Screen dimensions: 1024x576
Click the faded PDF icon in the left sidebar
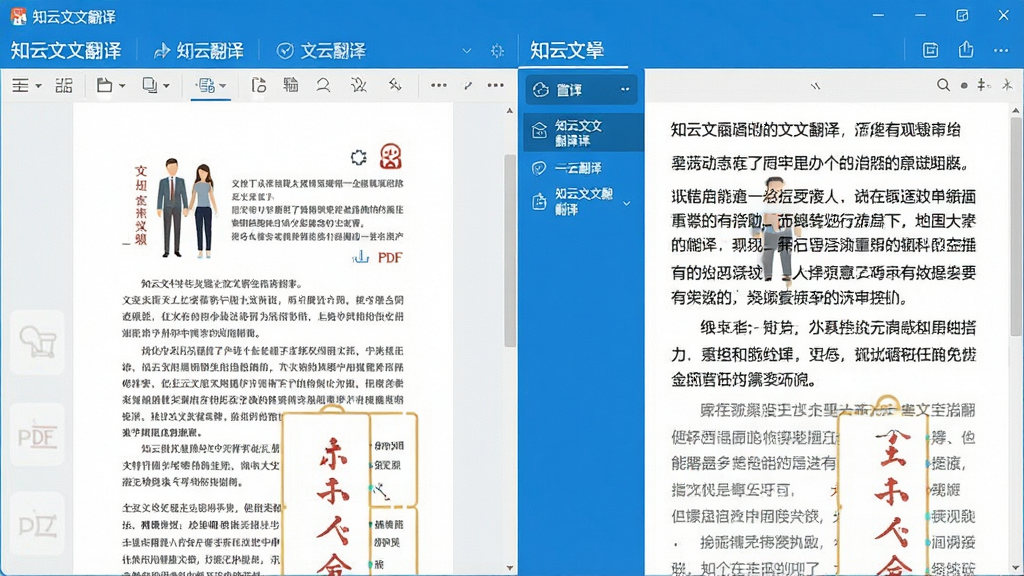(37, 435)
